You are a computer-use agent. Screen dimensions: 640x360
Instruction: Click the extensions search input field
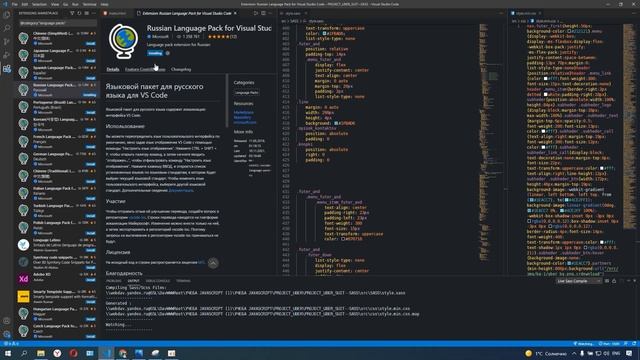[x=57, y=23]
